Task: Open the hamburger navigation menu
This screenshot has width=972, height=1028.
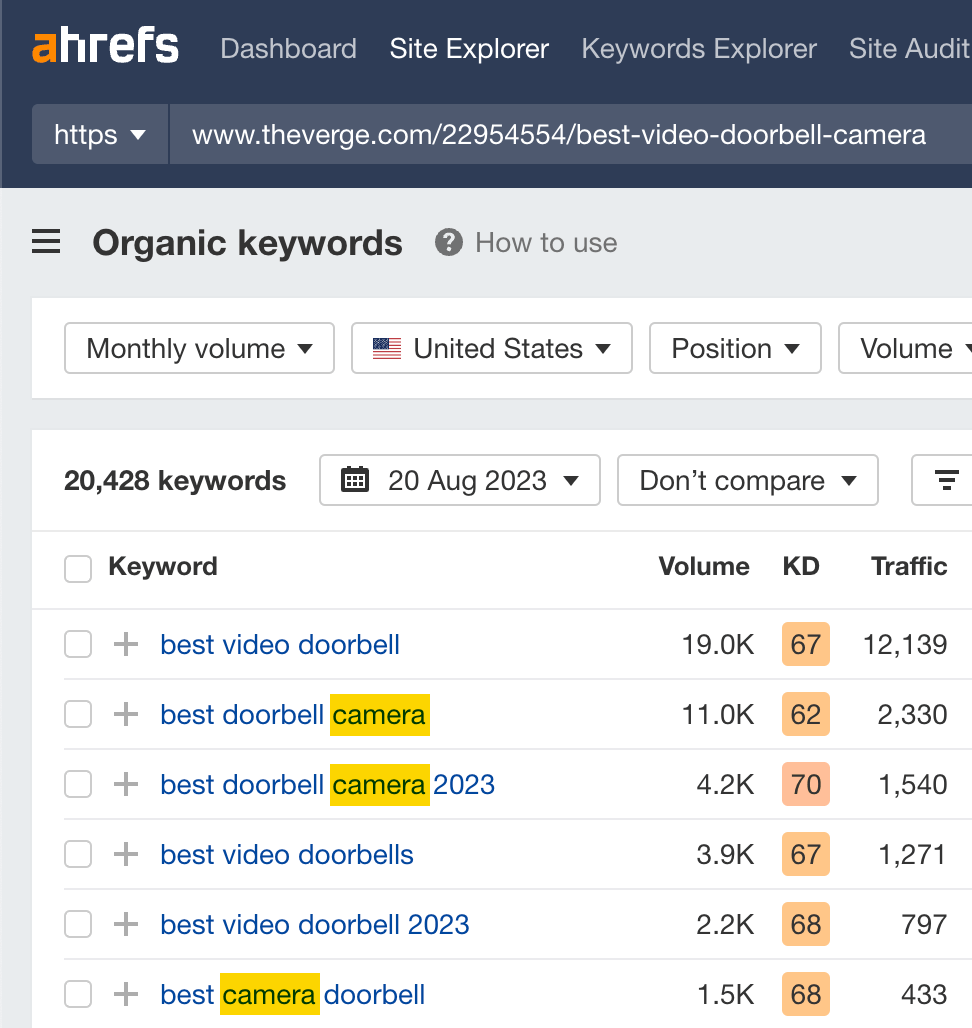Action: coord(46,242)
